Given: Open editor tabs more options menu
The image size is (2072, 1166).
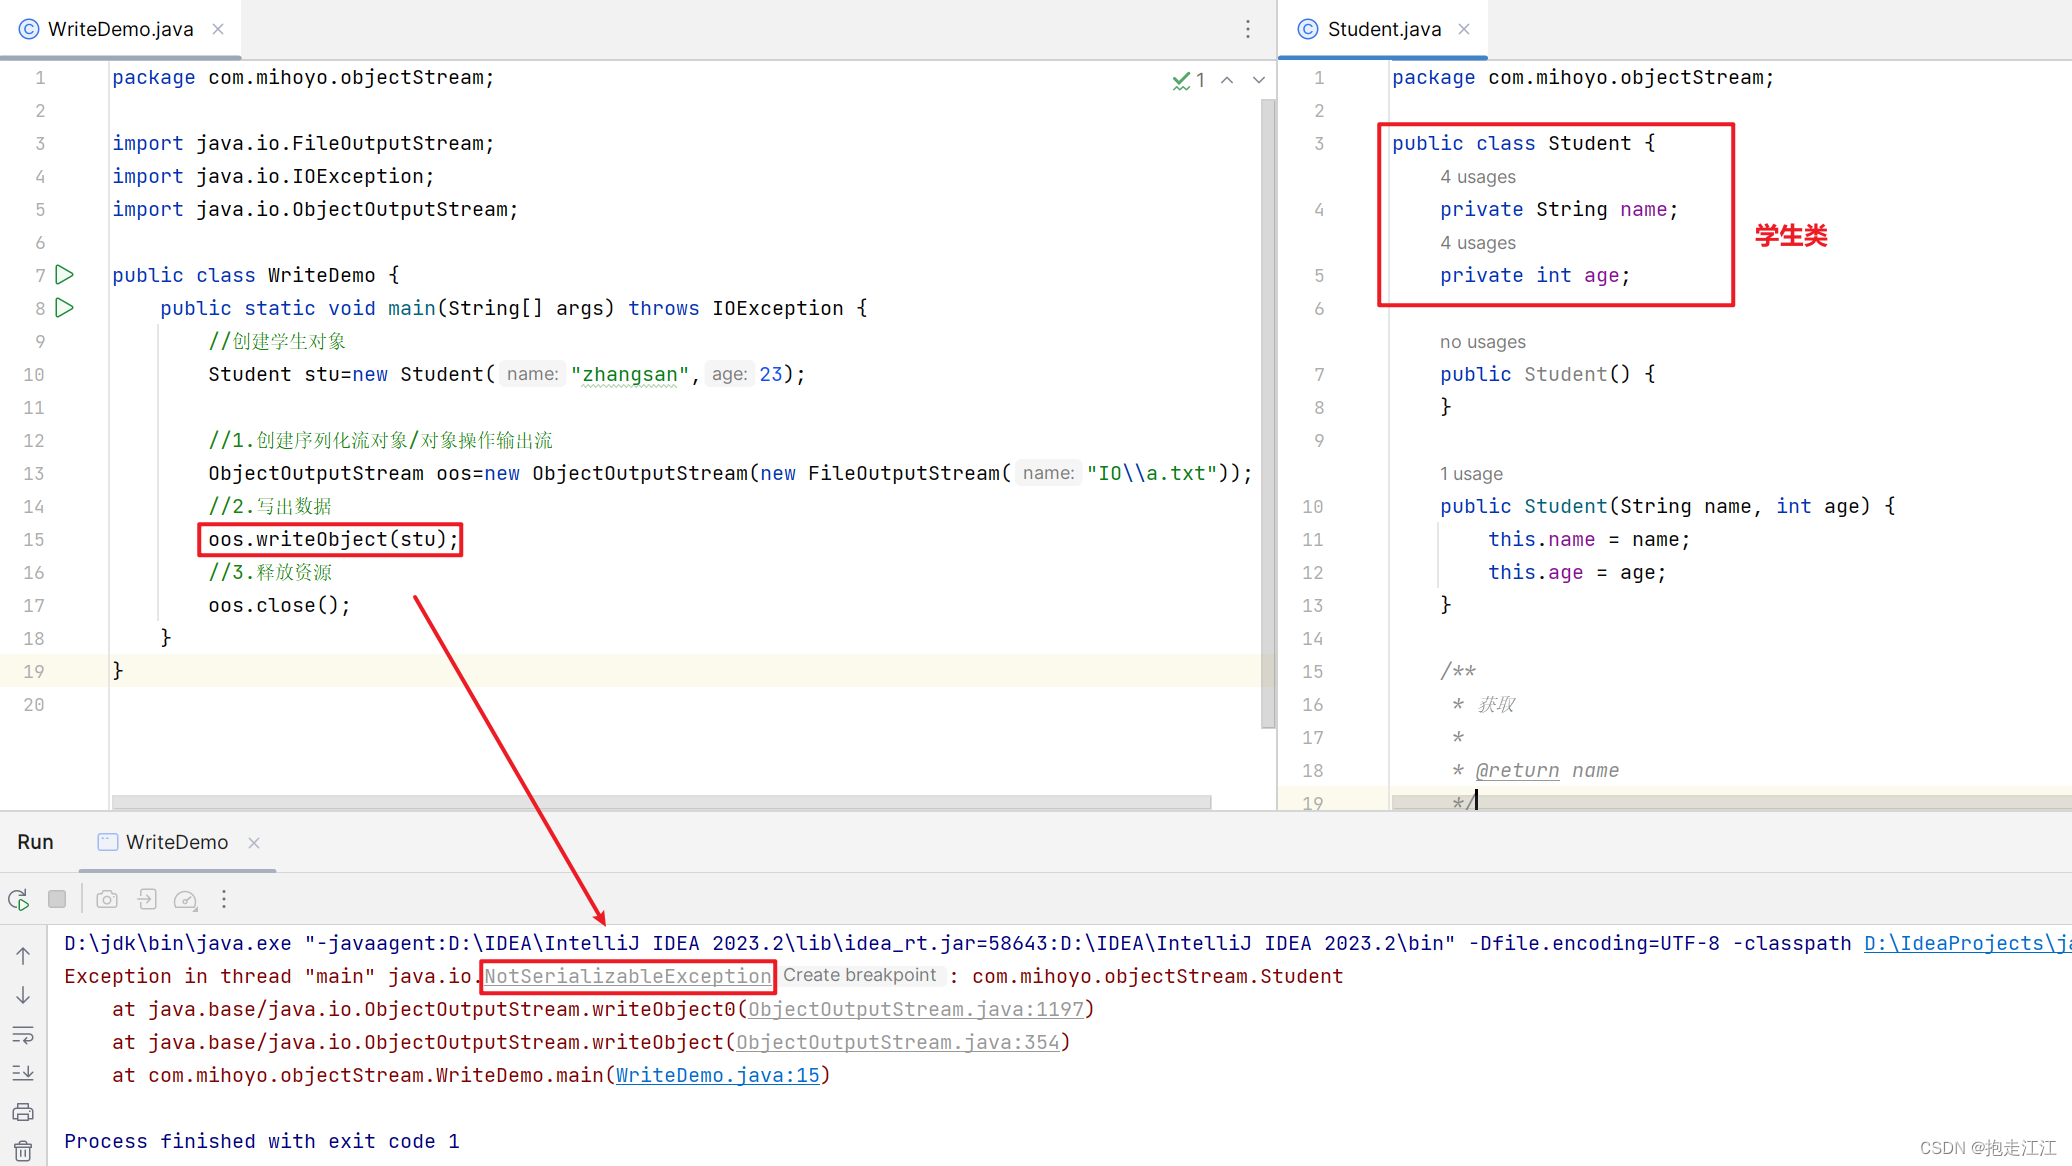Looking at the screenshot, I should click(1247, 29).
